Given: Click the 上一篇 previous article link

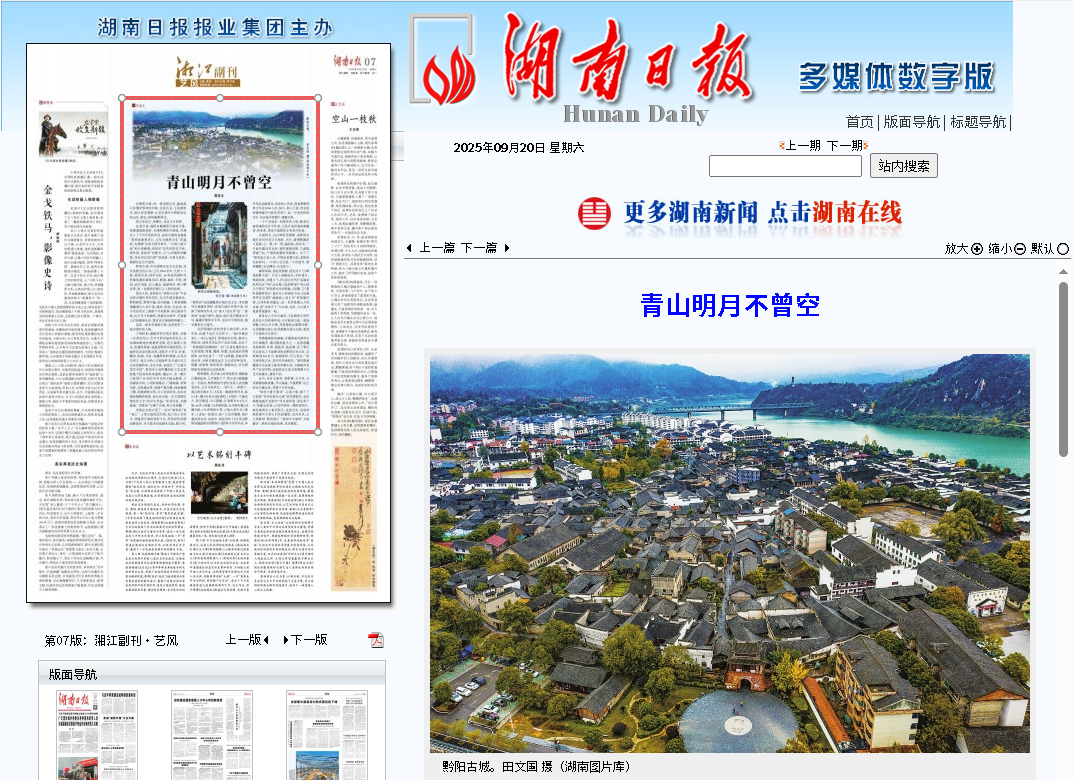Looking at the screenshot, I should [437, 248].
